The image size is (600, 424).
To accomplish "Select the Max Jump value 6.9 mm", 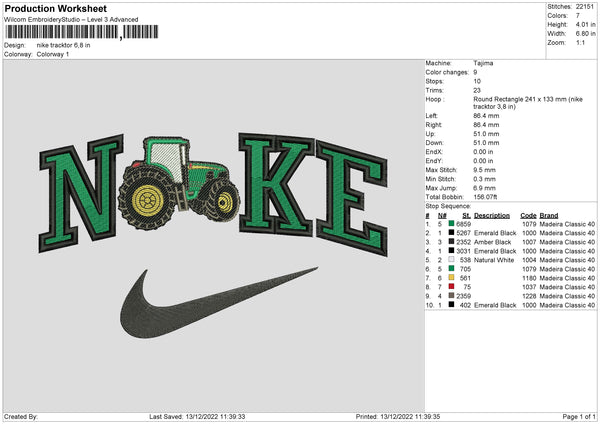I will [x=484, y=188].
